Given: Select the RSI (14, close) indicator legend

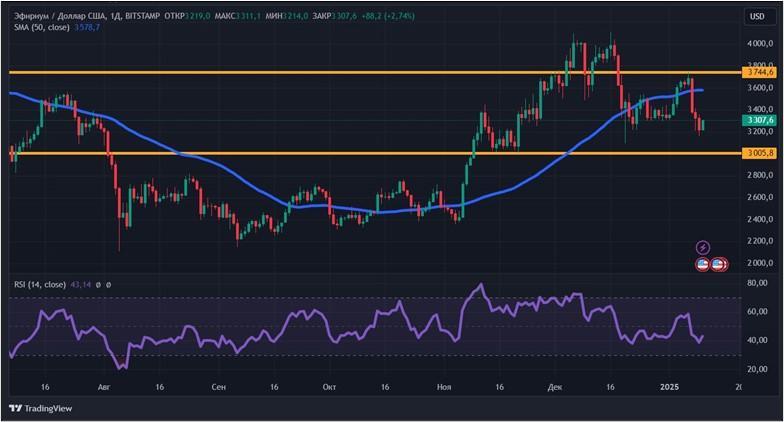Looking at the screenshot, I should coord(38,285).
